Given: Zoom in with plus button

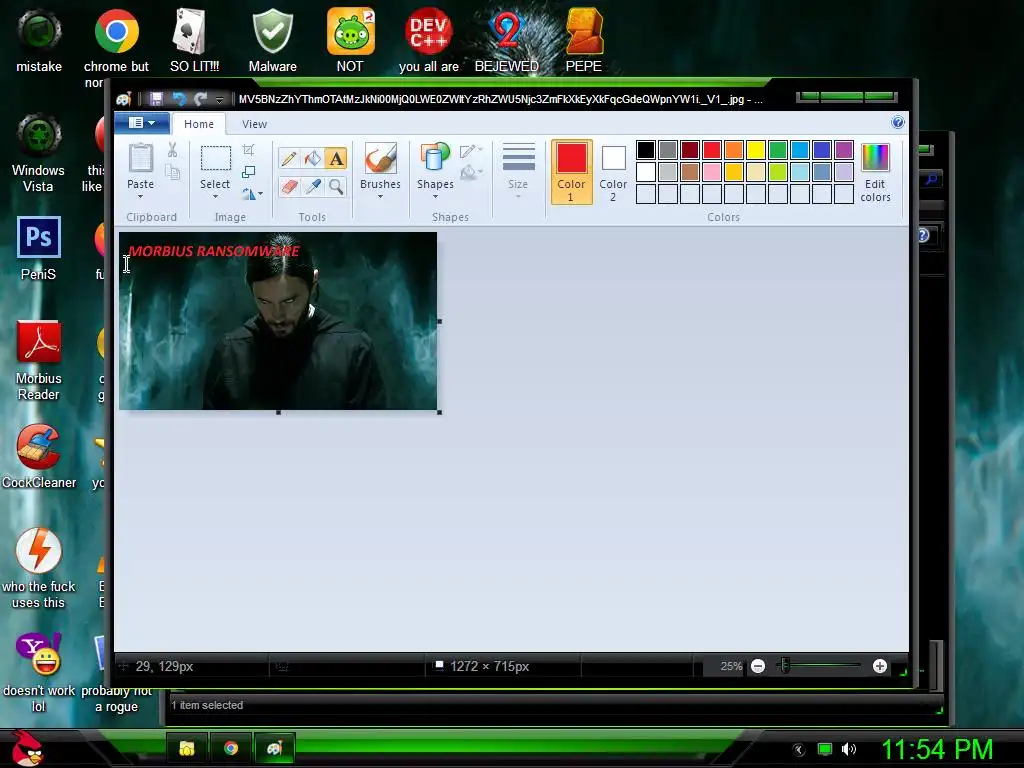Looking at the screenshot, I should pos(880,666).
